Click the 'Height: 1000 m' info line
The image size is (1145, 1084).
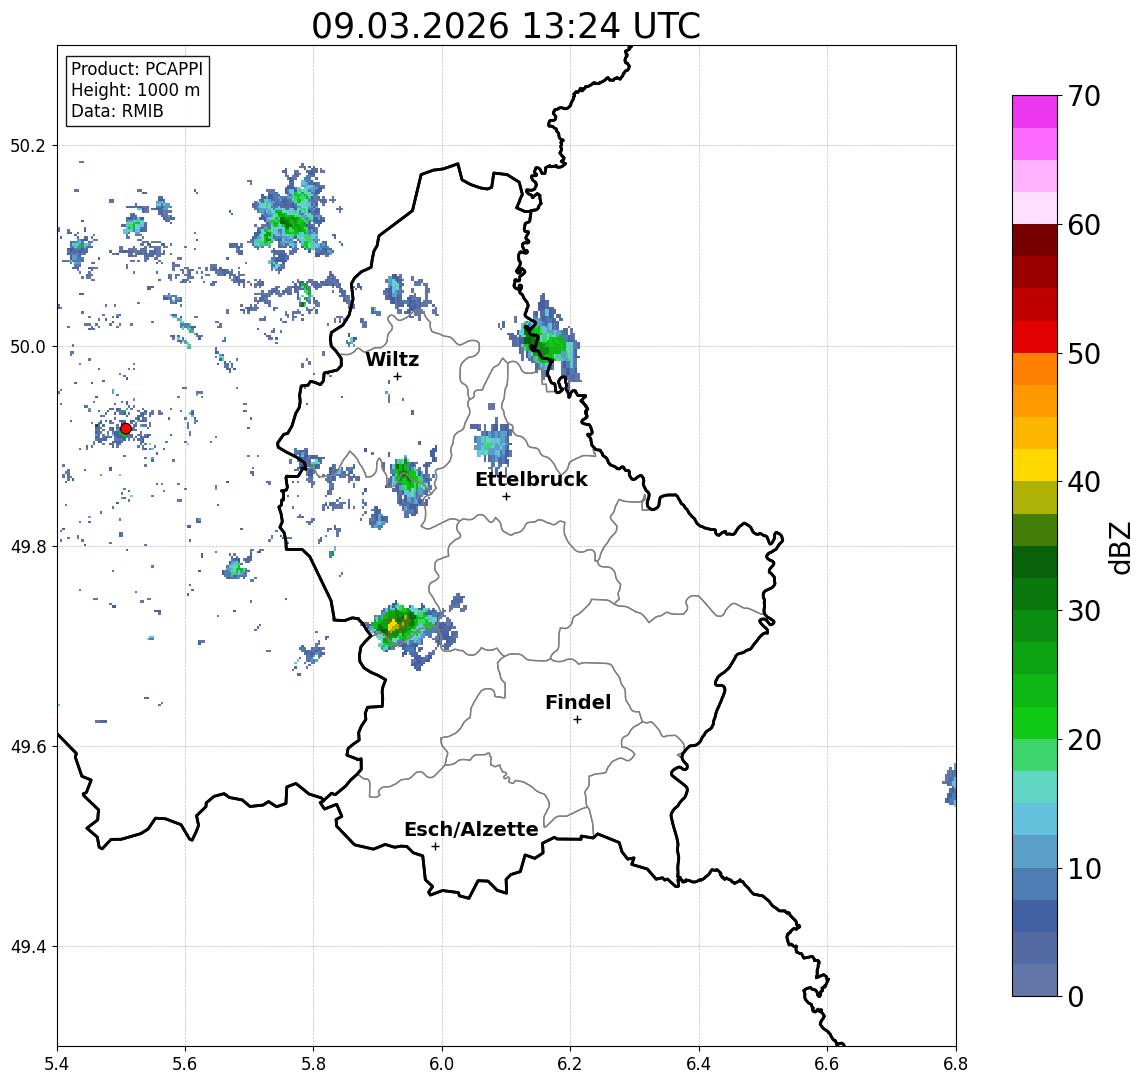pos(135,90)
